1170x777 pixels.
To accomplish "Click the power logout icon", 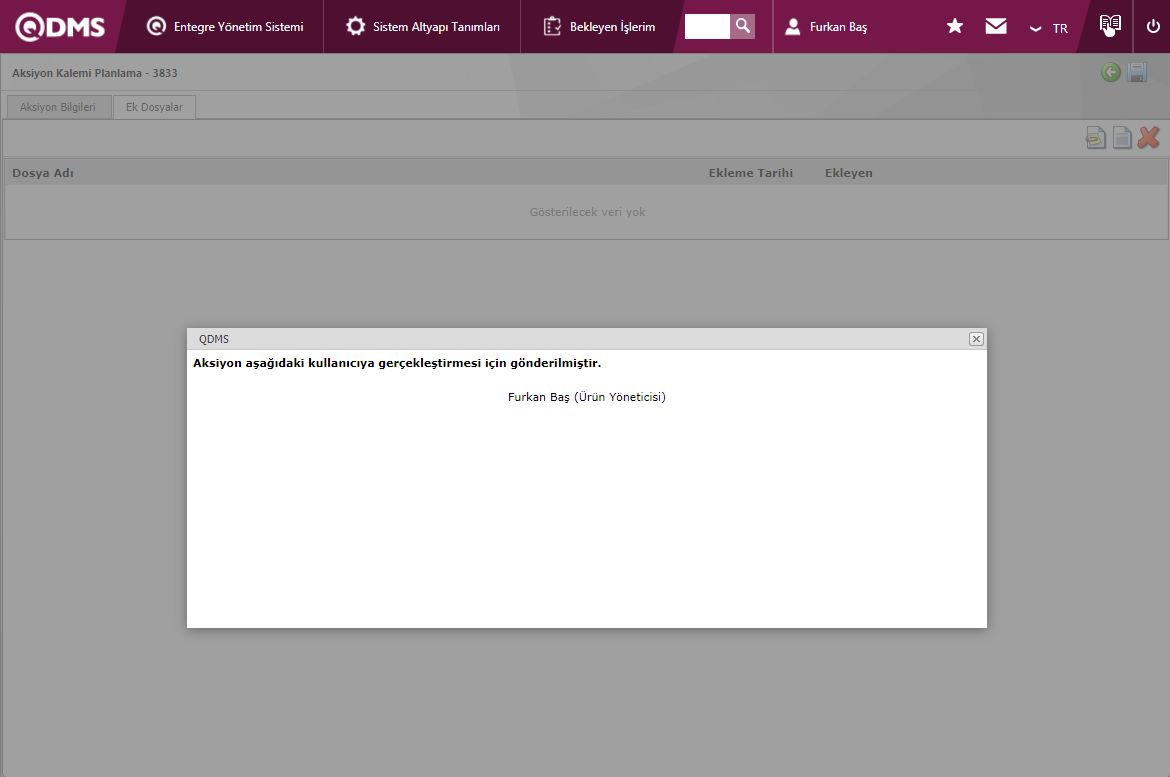I will click(1153, 26).
